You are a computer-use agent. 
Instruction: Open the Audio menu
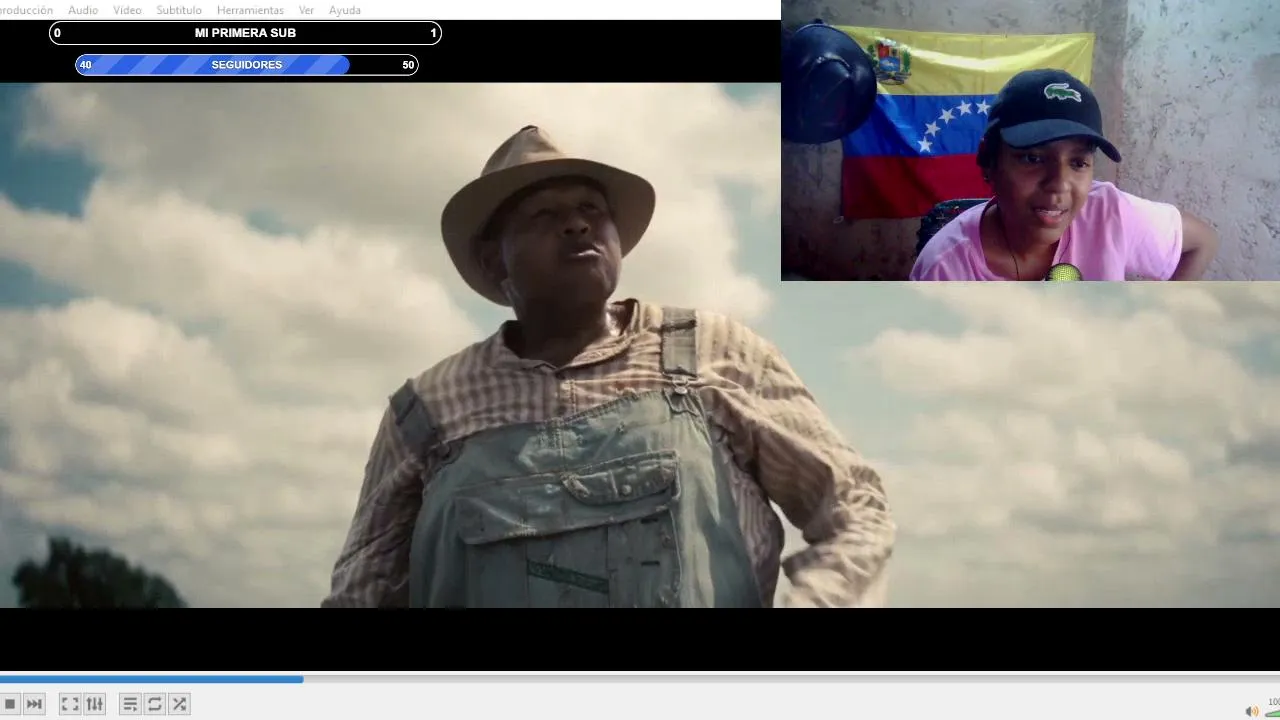83,10
